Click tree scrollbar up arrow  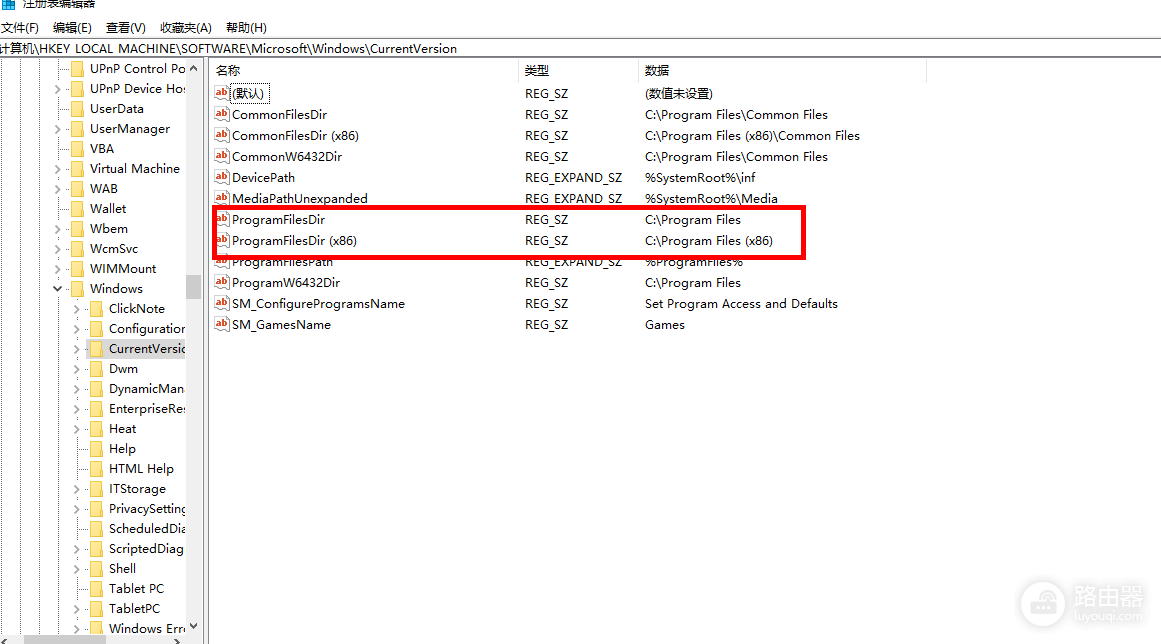click(x=193, y=68)
